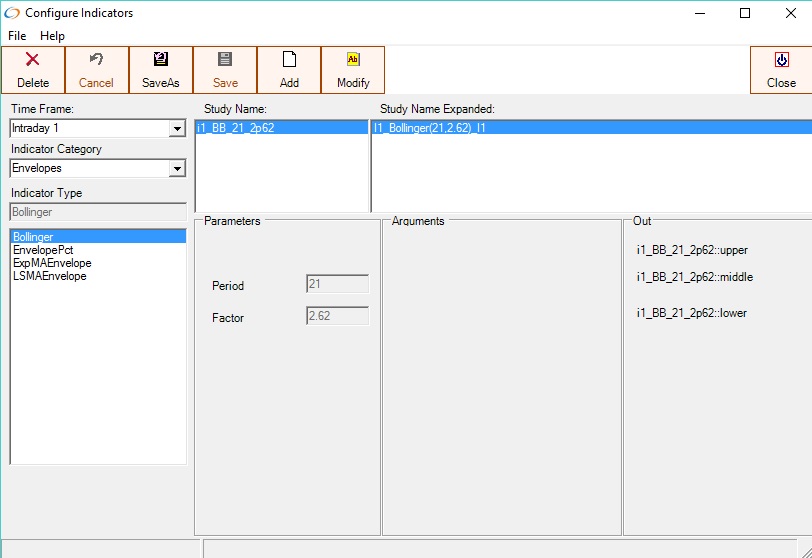Expand the Indicator Category dropdown

tap(177, 169)
